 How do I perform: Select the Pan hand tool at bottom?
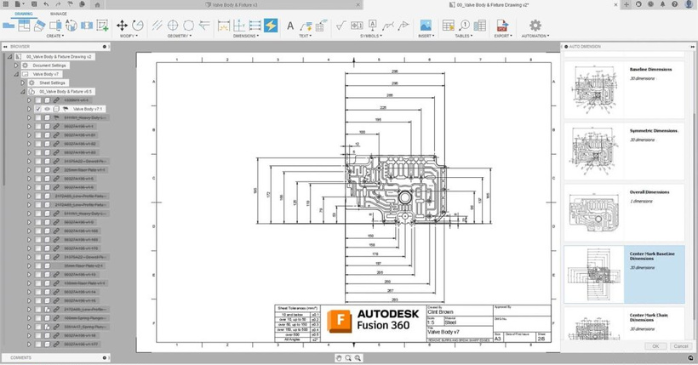[x=339, y=358]
